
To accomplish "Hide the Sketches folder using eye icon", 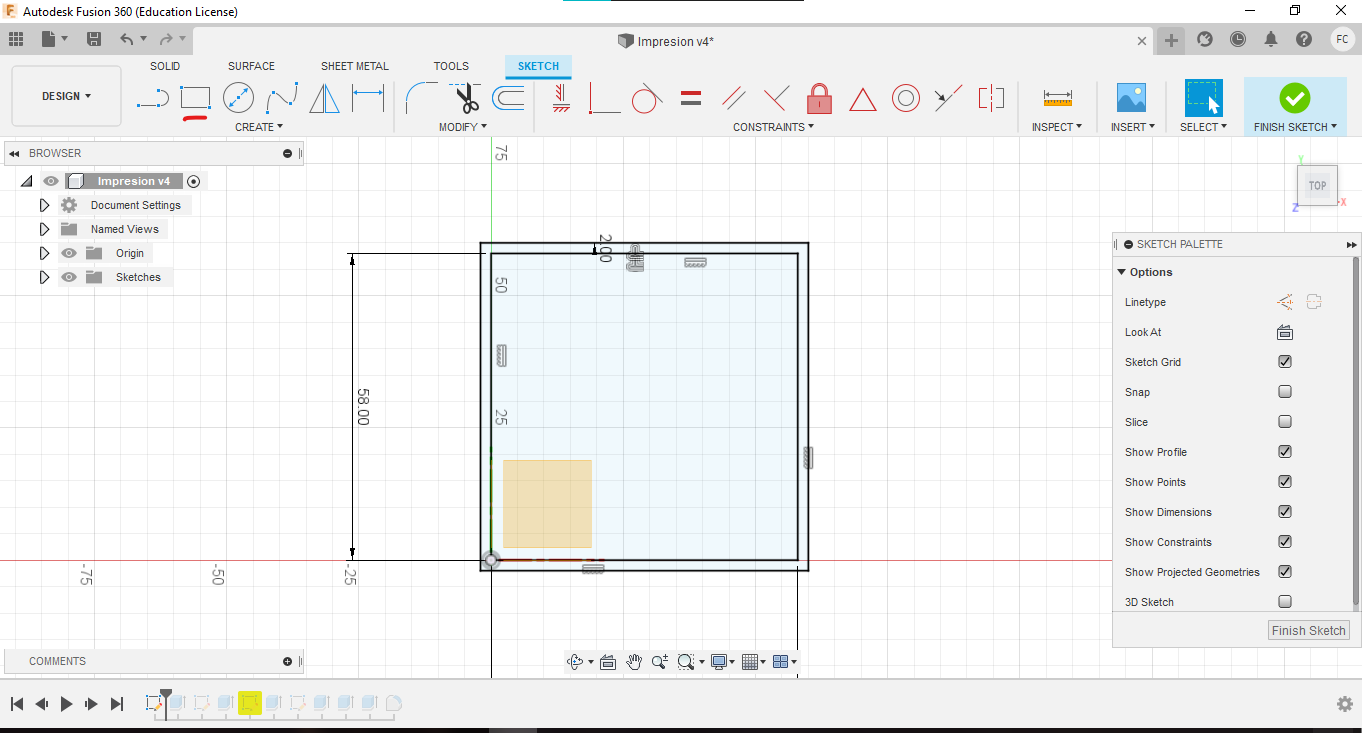I will coord(69,277).
